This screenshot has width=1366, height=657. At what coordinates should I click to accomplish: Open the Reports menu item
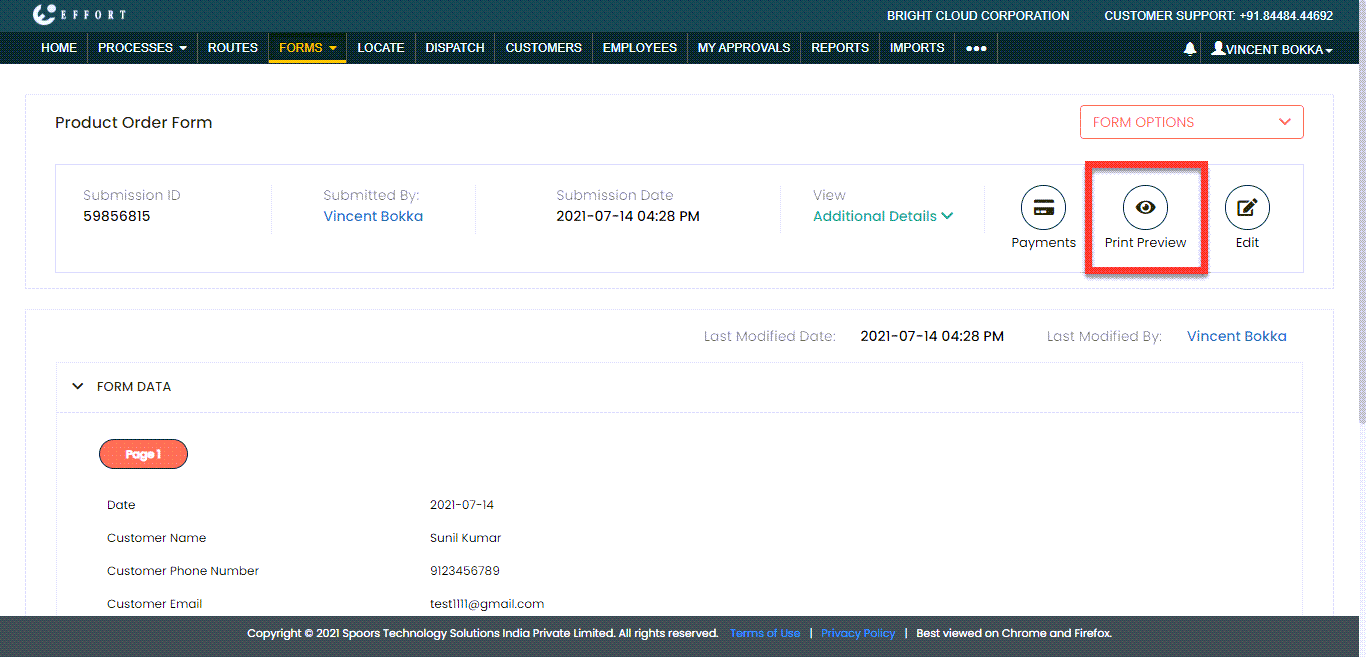[839, 48]
